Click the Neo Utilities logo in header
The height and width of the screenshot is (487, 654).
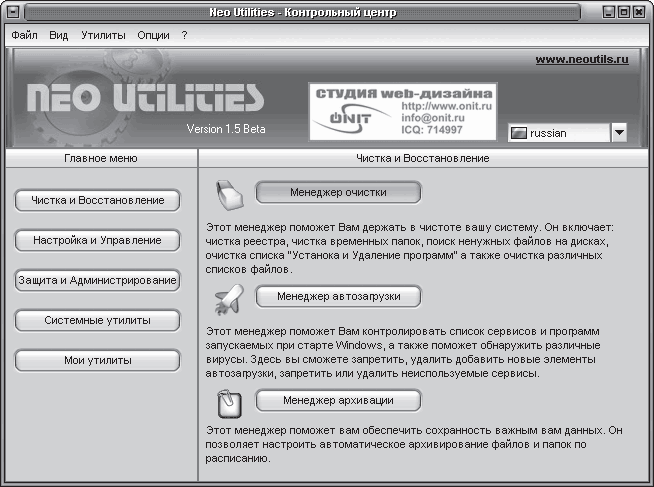point(146,98)
